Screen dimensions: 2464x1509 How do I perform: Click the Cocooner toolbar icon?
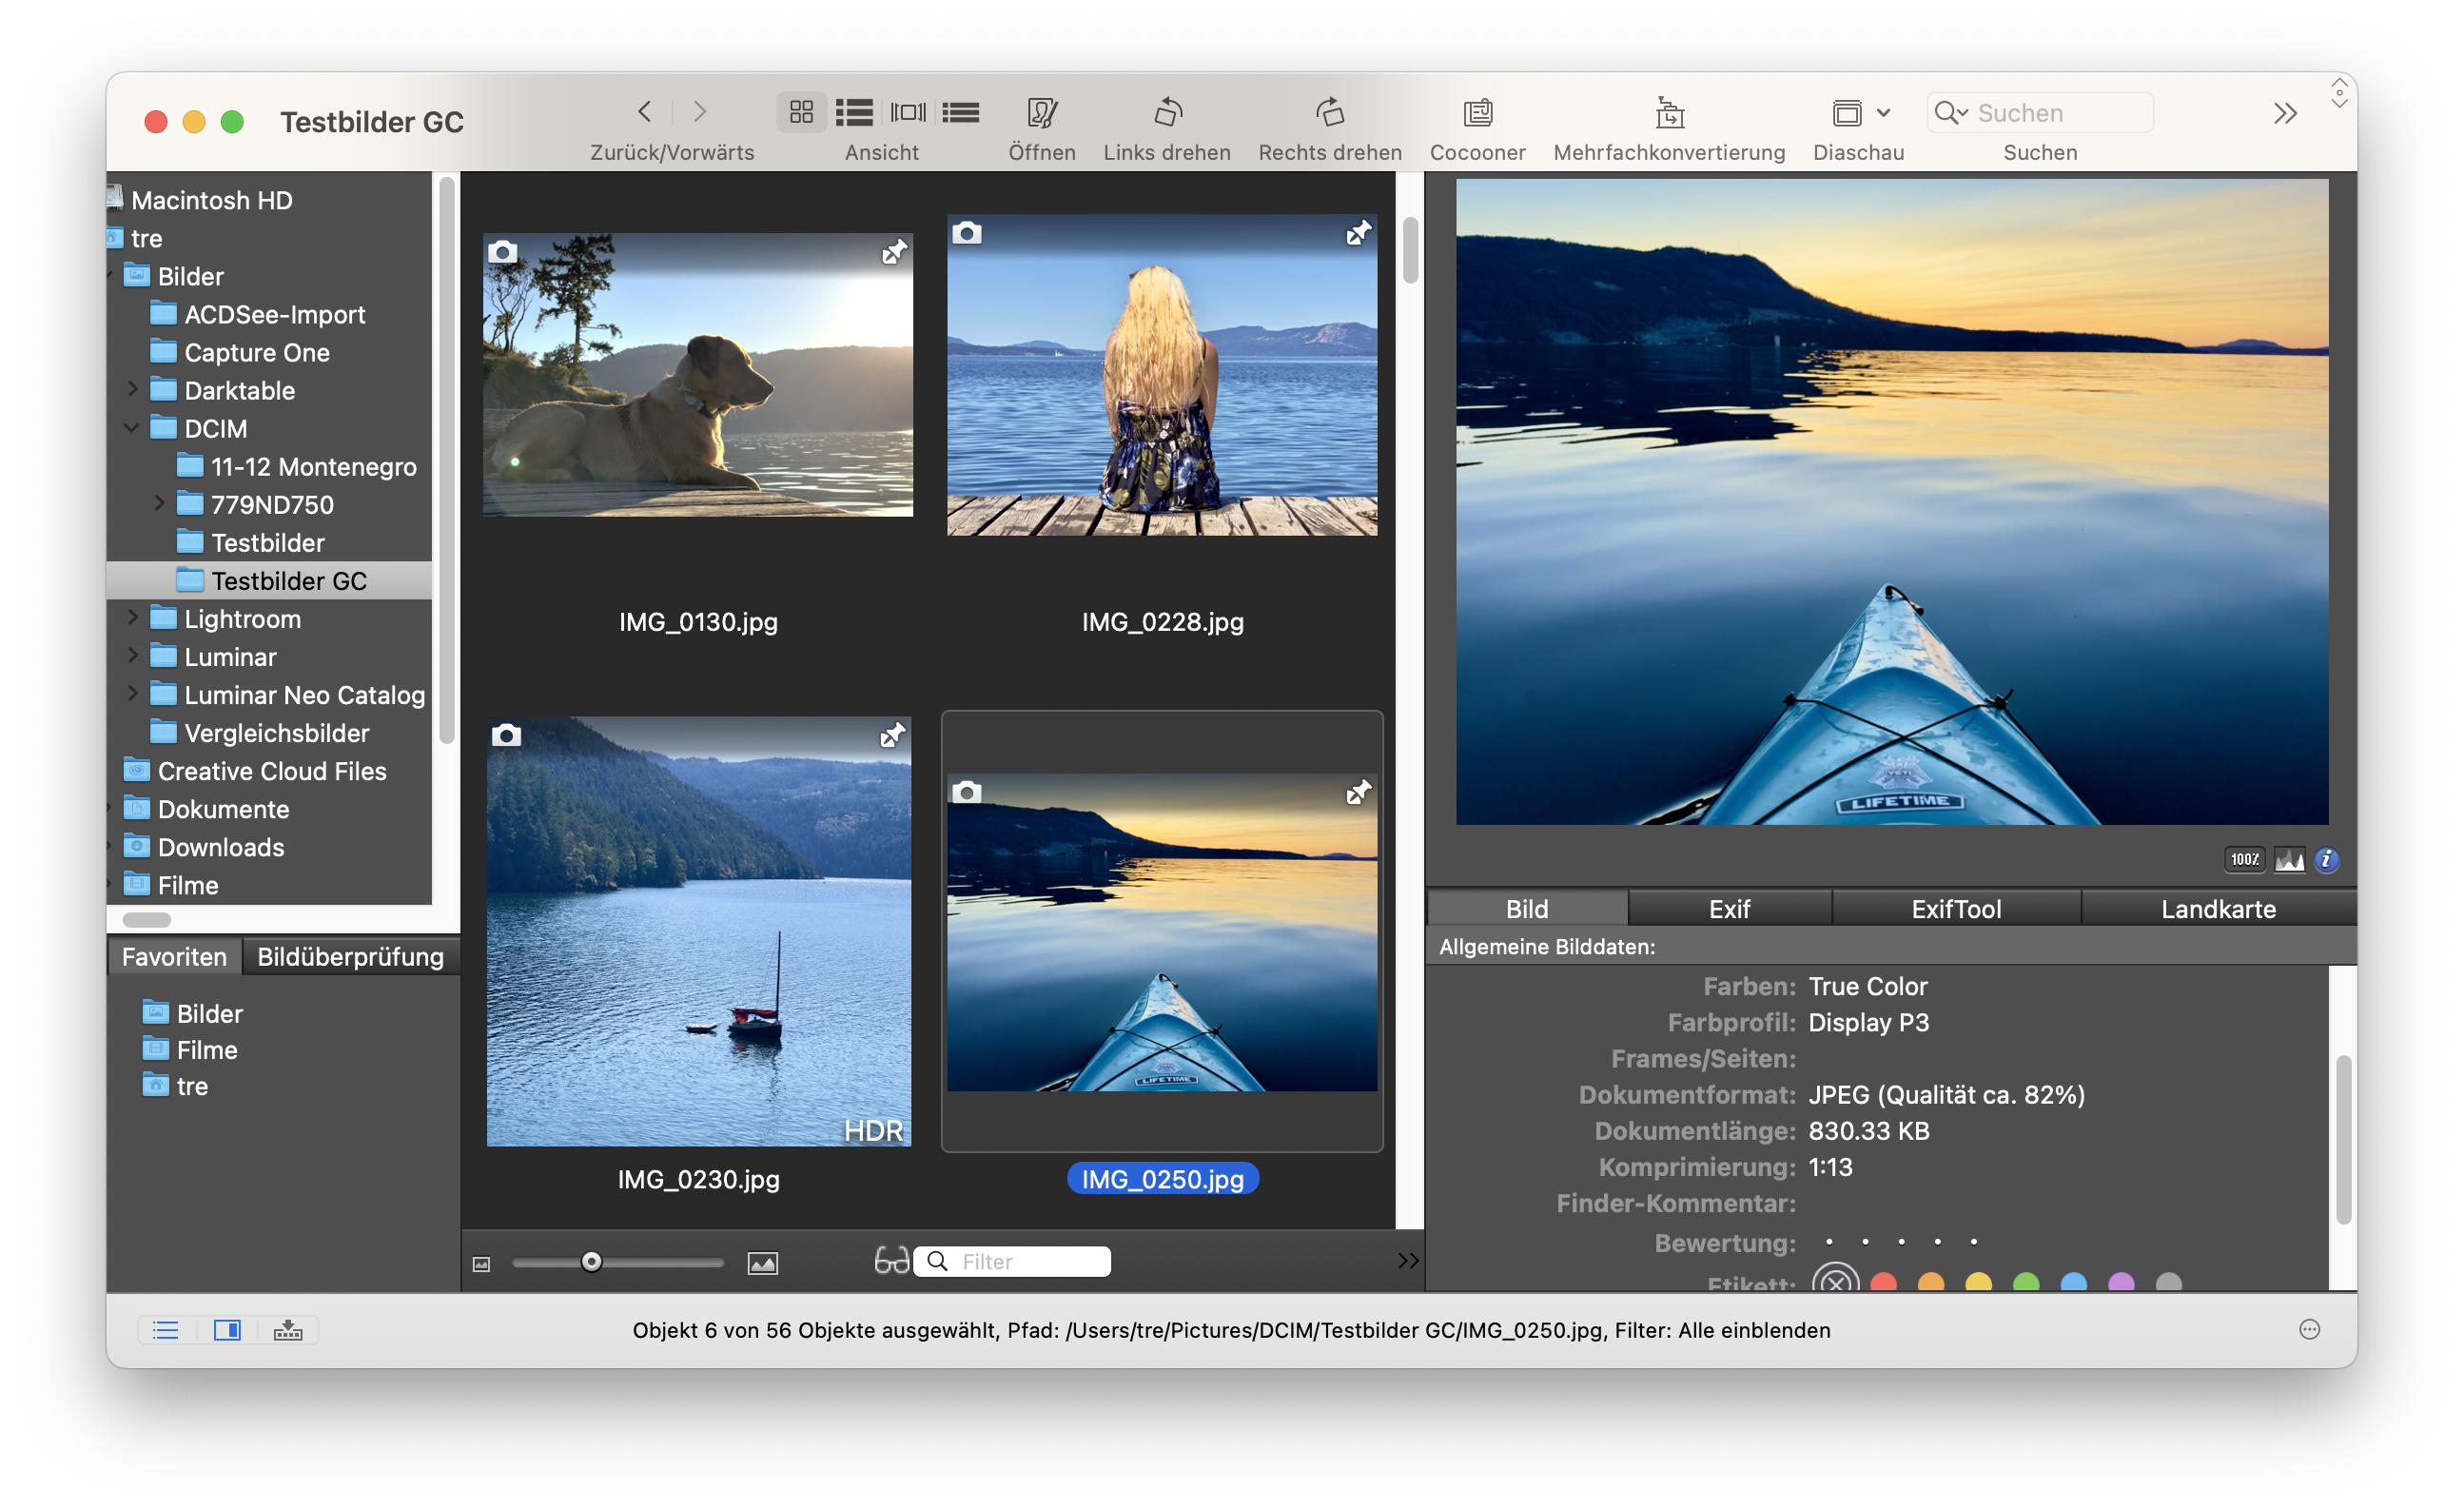tap(1477, 113)
